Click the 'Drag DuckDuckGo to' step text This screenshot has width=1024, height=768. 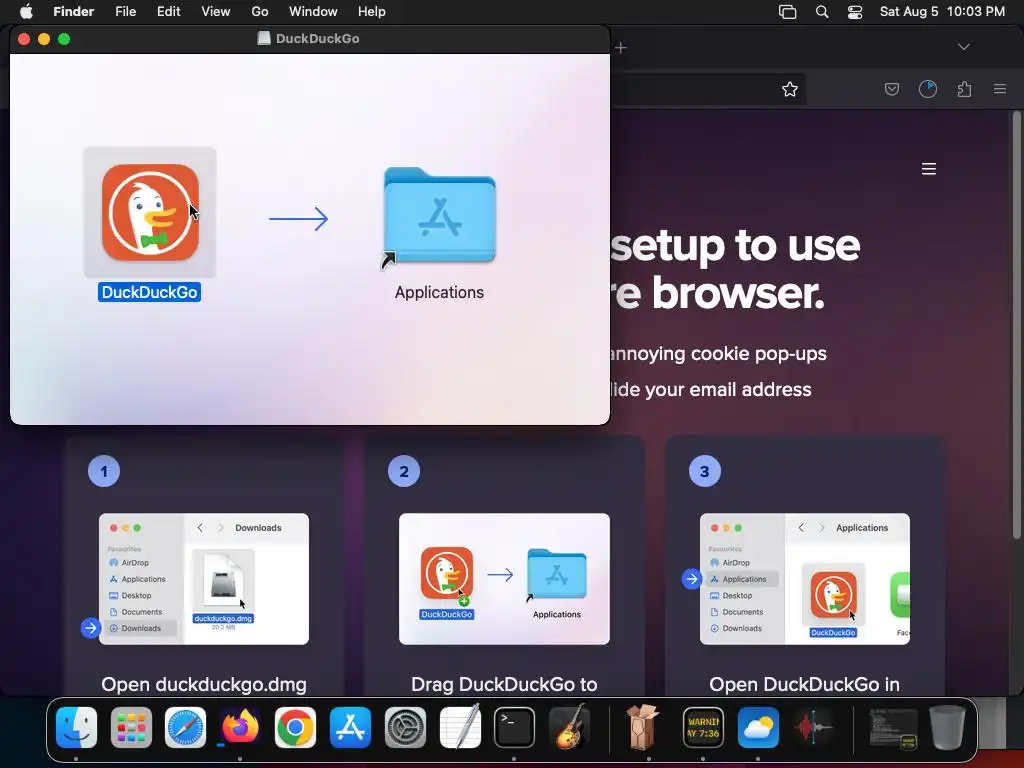click(x=504, y=684)
